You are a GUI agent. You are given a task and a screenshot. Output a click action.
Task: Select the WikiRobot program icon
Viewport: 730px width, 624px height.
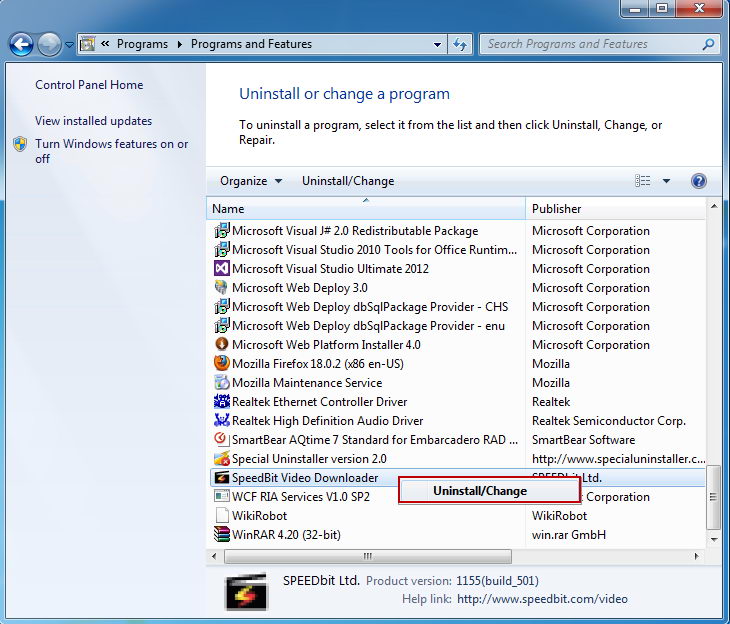click(x=222, y=516)
